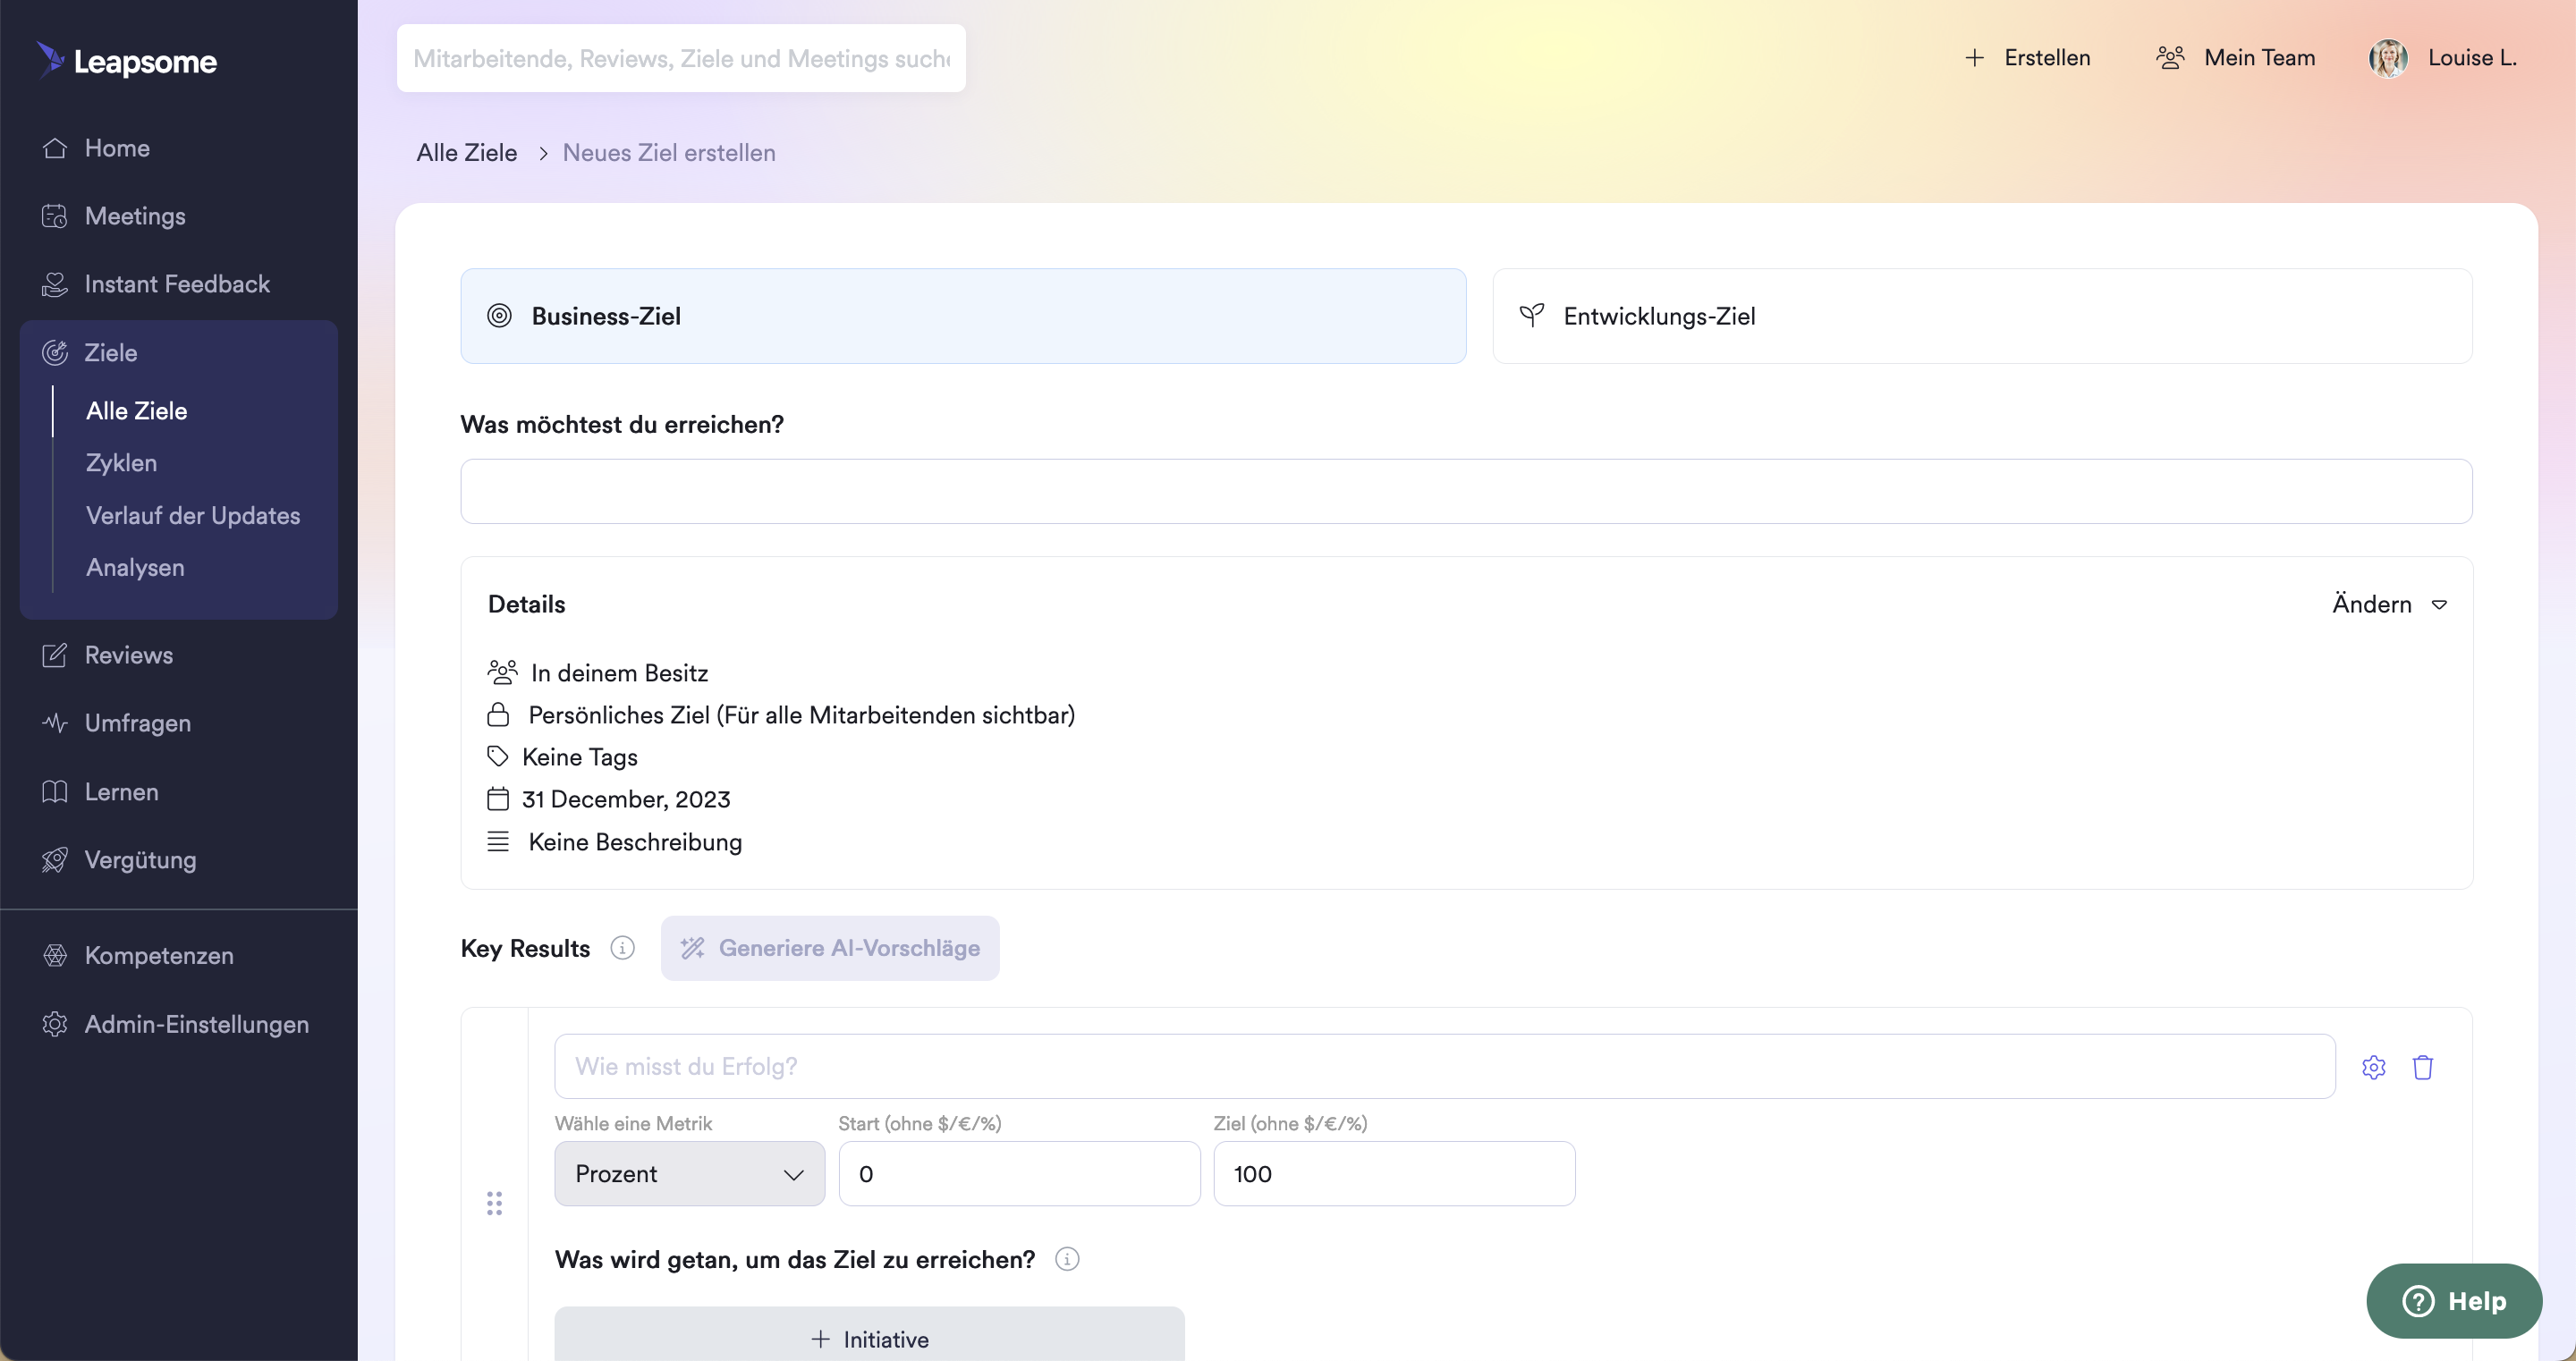
Task: Open the Prozent metric dropdown
Action: pyautogui.click(x=689, y=1173)
